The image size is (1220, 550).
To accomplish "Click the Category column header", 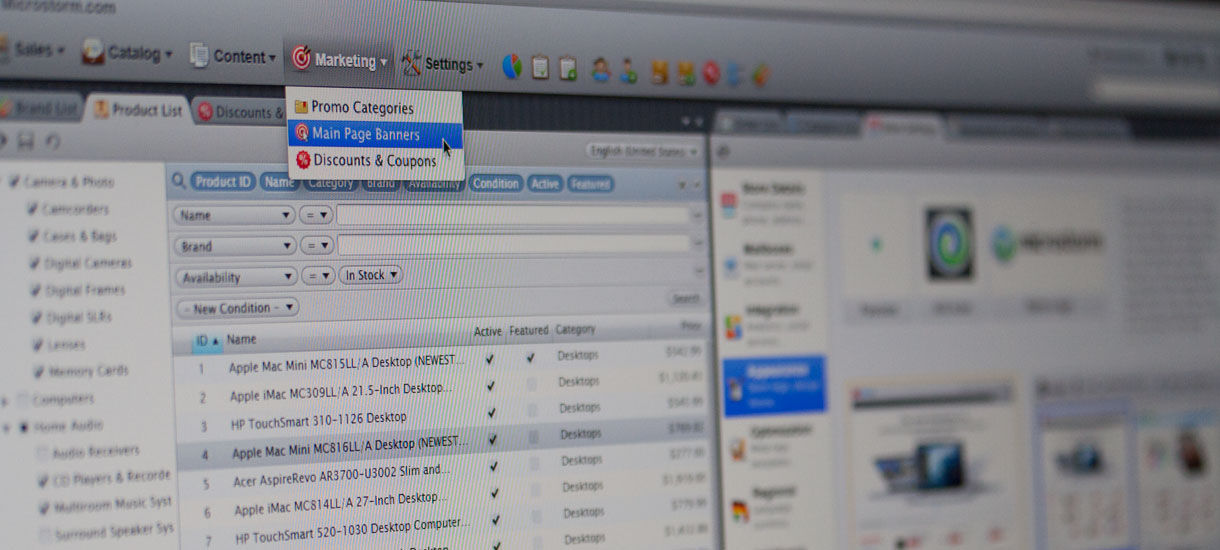I will point(575,329).
